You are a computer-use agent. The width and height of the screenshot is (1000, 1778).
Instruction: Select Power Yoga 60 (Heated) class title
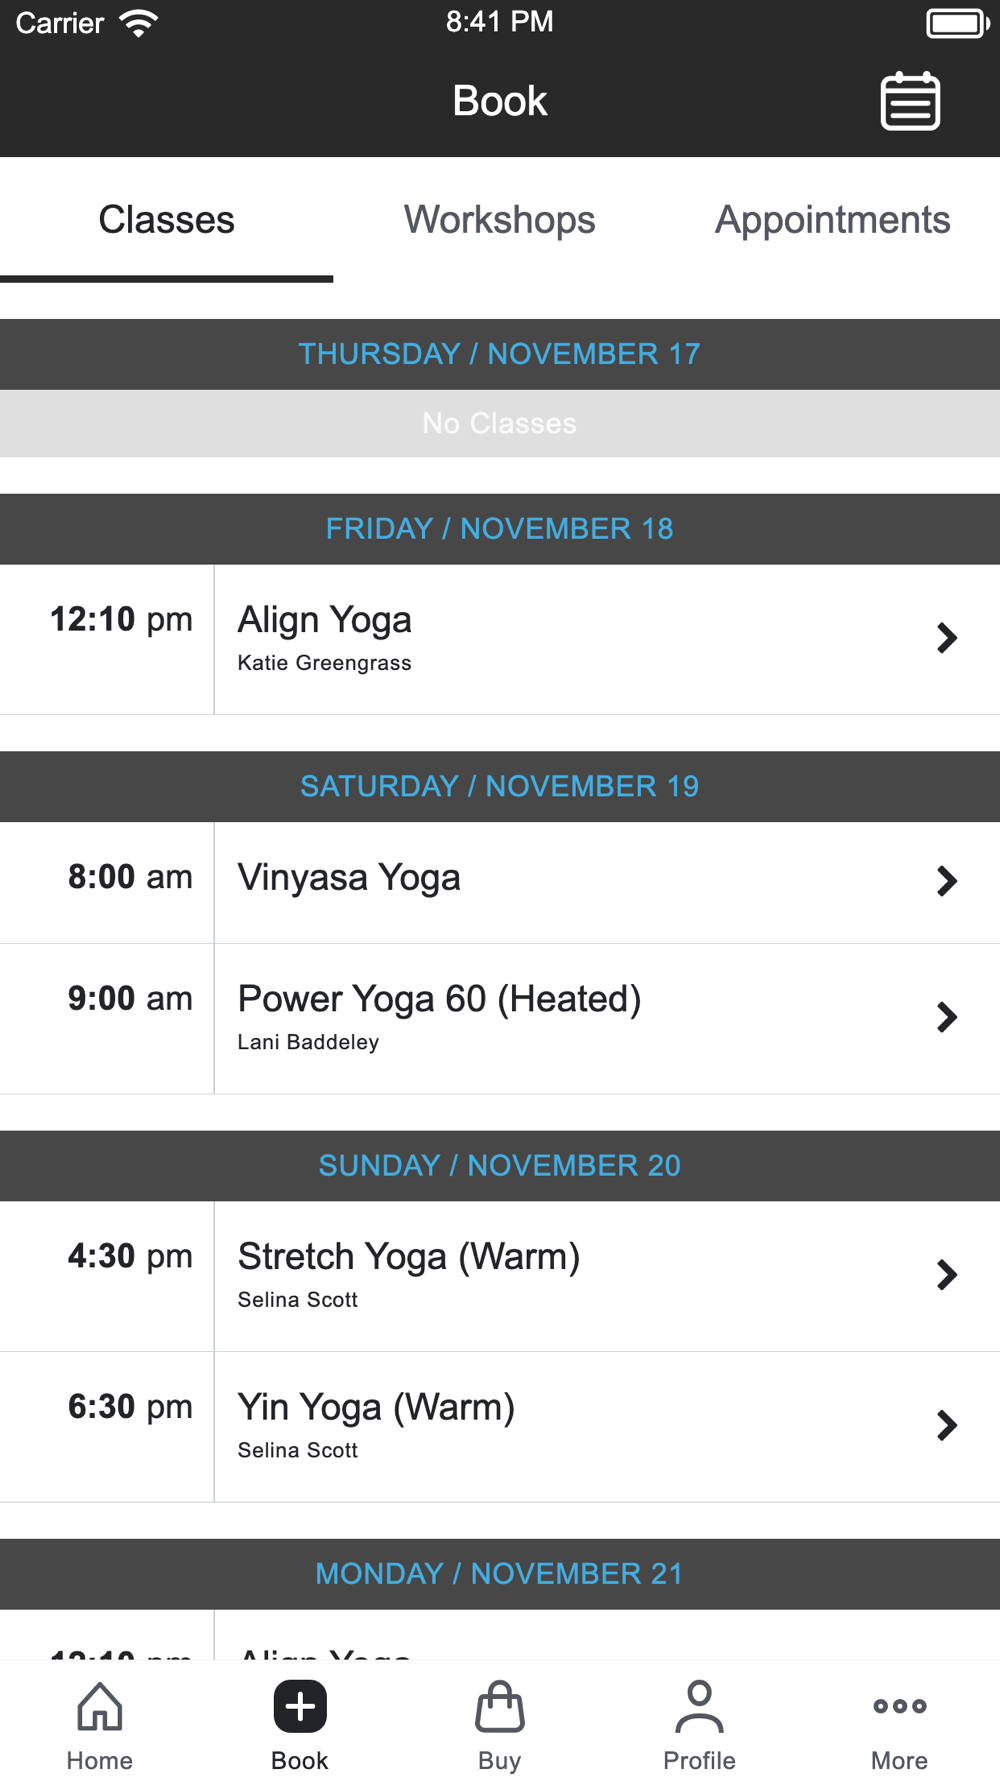point(439,999)
